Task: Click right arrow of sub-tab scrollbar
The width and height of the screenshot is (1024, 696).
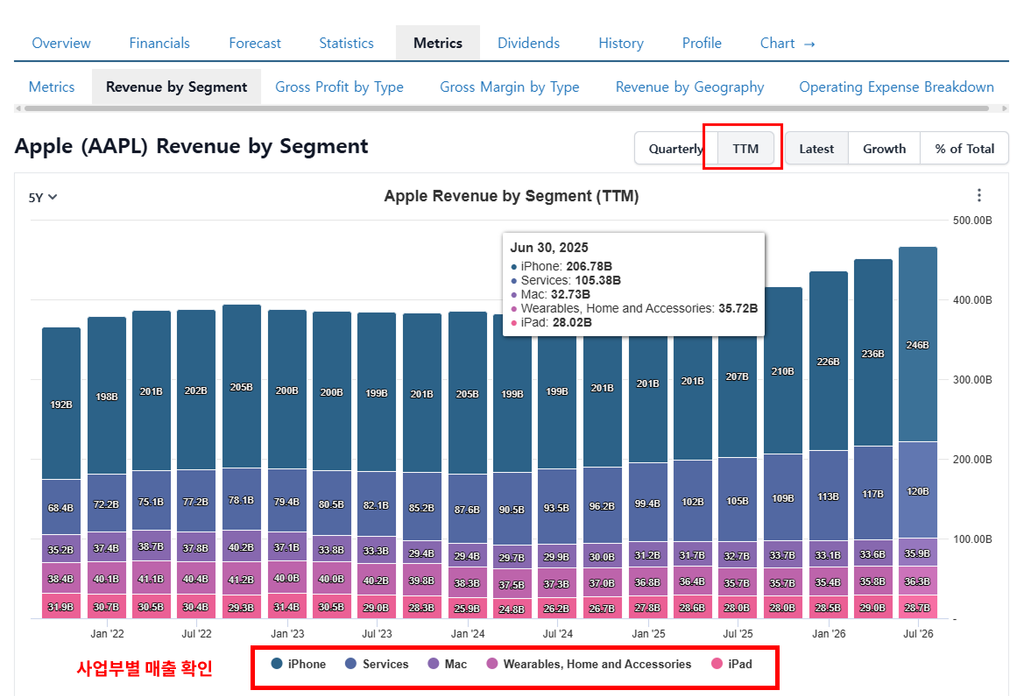Action: [x=1004, y=108]
